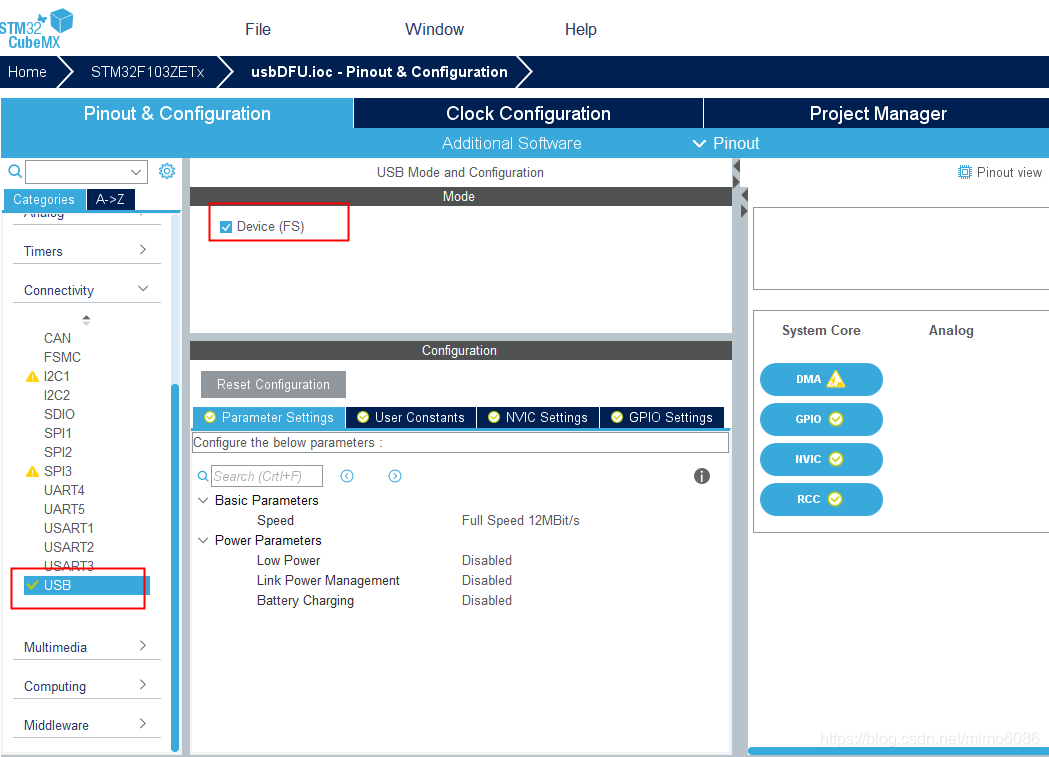Screen dimensions: 1049x757
Task: Switch to A->Z sorting tab
Action: [110, 199]
